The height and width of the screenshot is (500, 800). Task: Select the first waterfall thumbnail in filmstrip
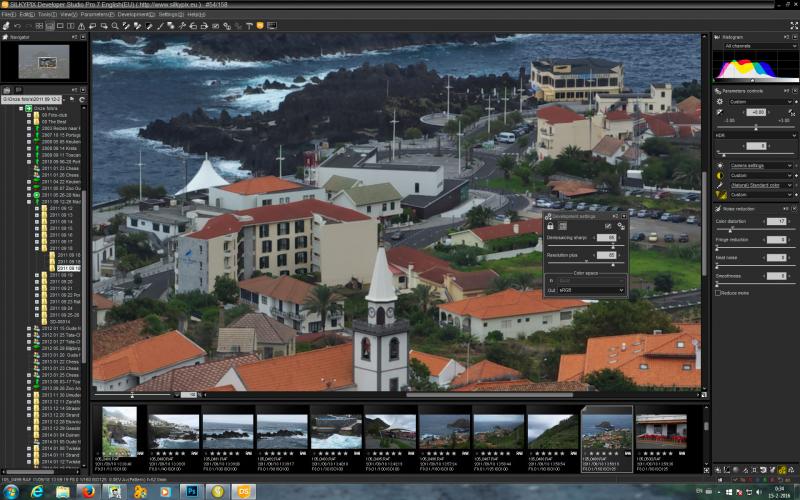coord(119,431)
